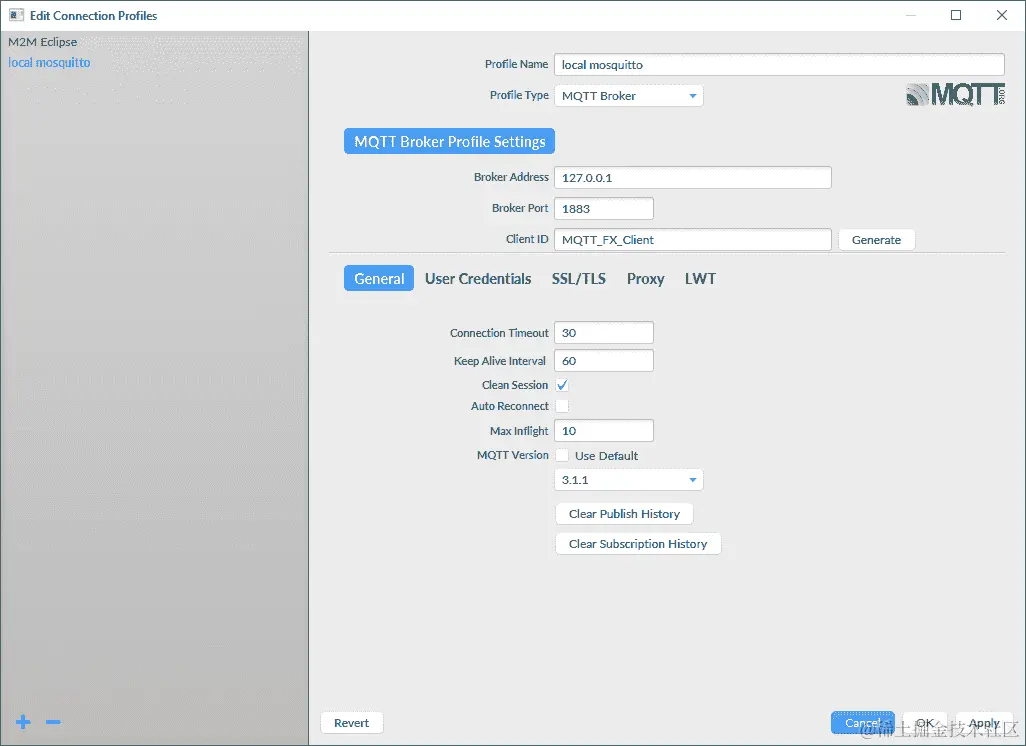Image resolution: width=1026 pixels, height=746 pixels.
Task: Click the Broker Address field
Action: (693, 177)
